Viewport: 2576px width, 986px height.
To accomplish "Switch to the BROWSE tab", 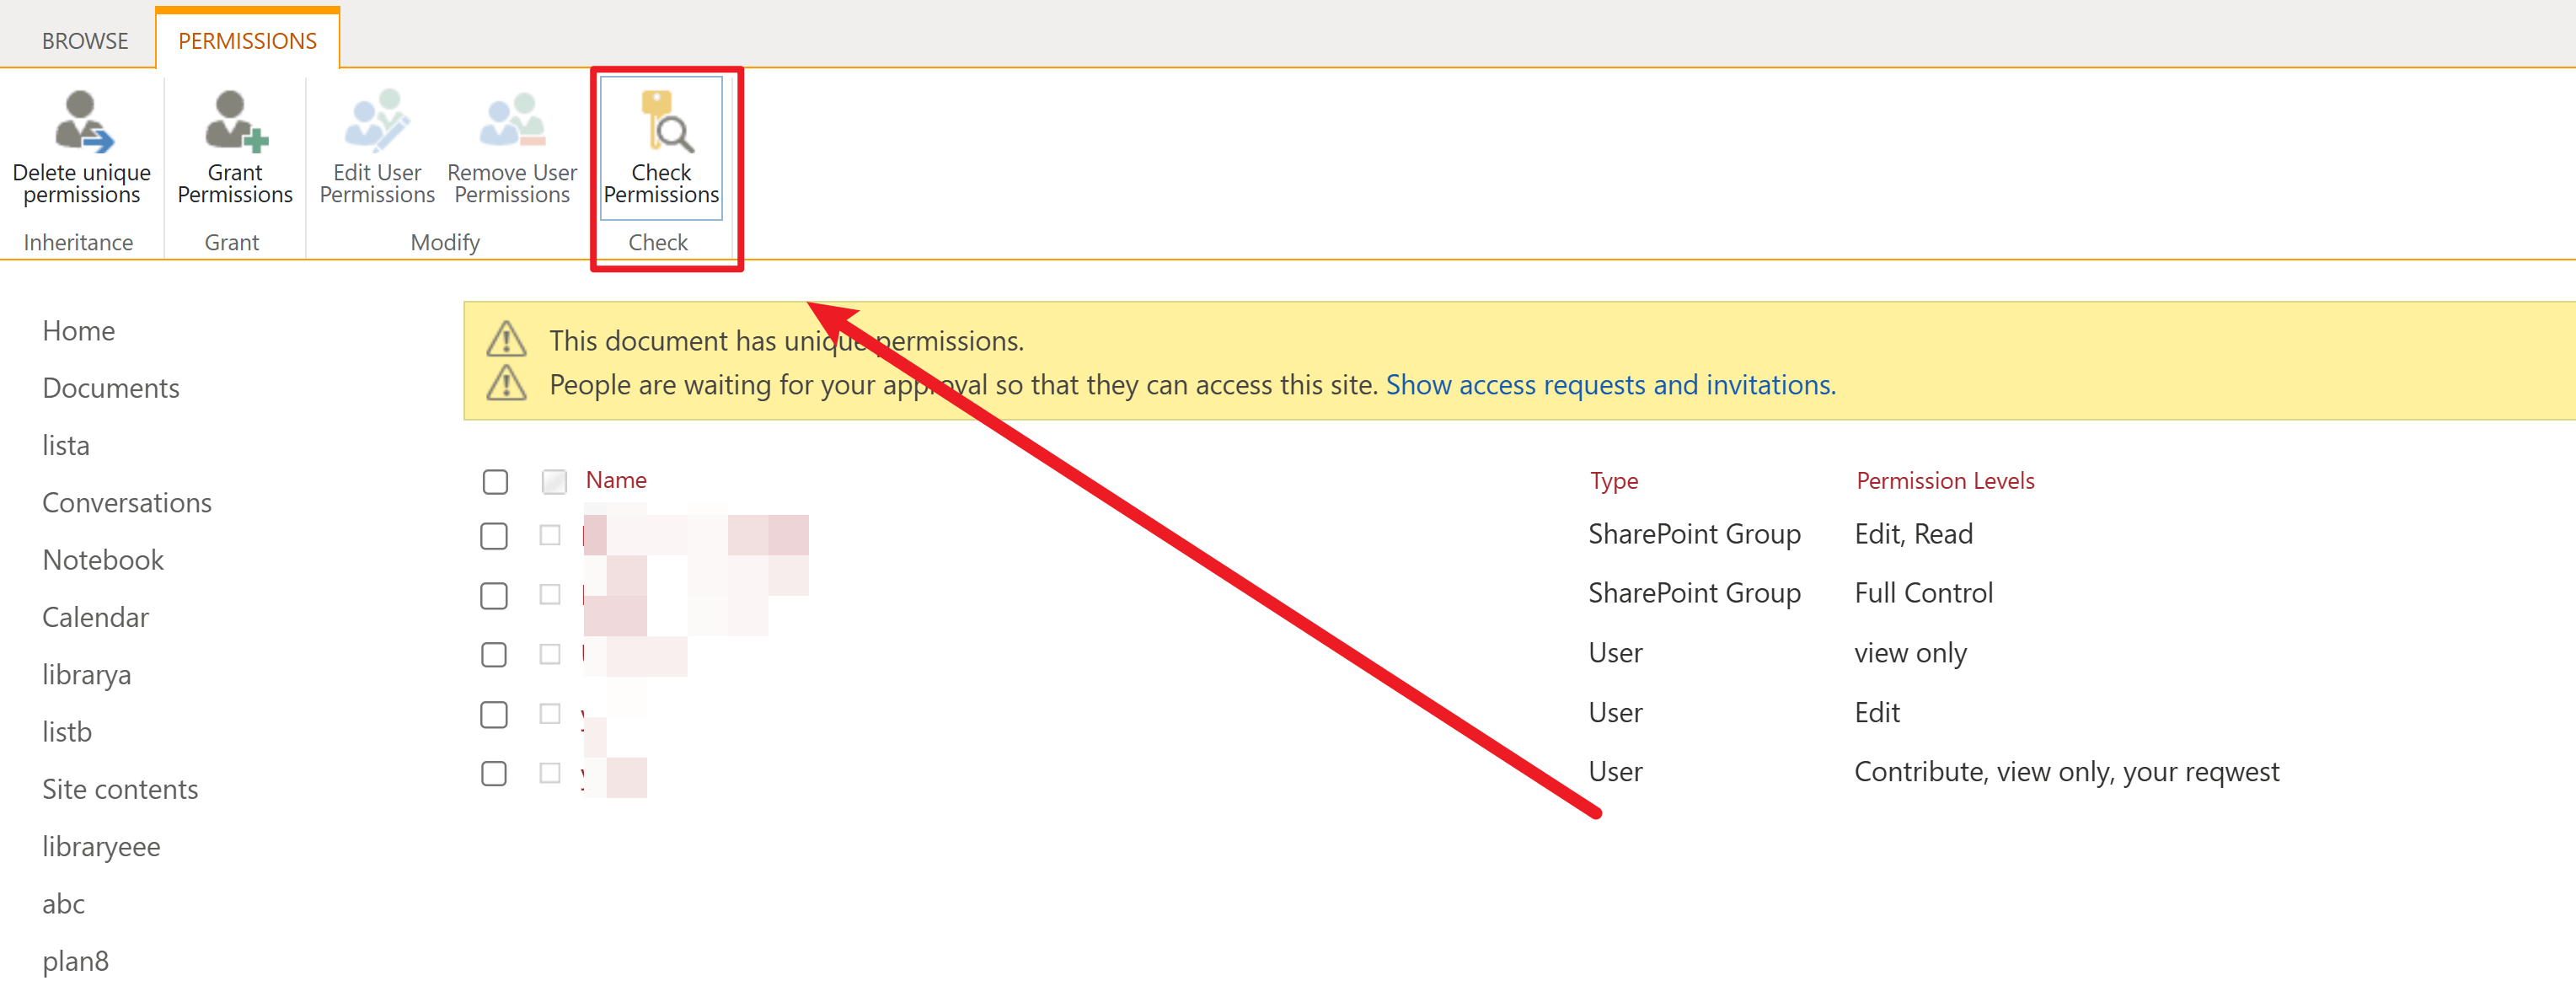I will [x=85, y=41].
